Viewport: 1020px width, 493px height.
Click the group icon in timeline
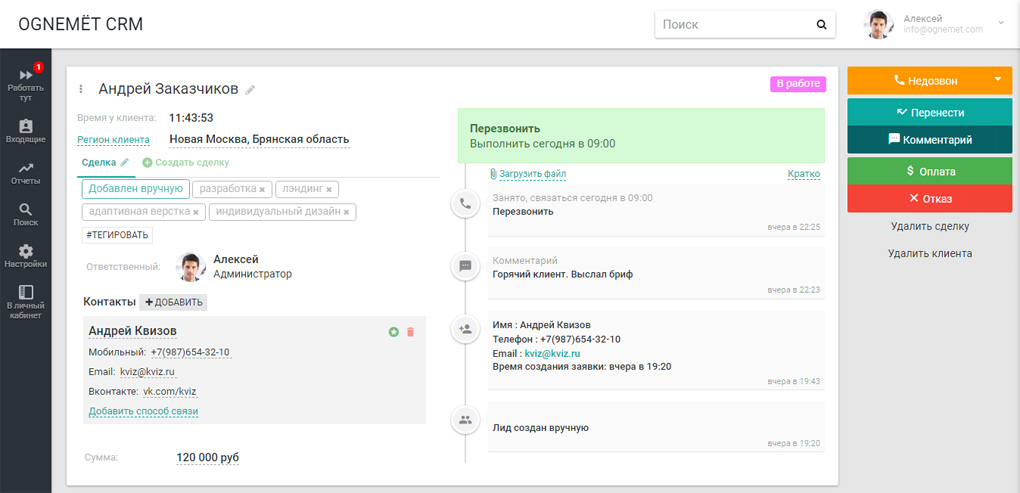[465, 420]
